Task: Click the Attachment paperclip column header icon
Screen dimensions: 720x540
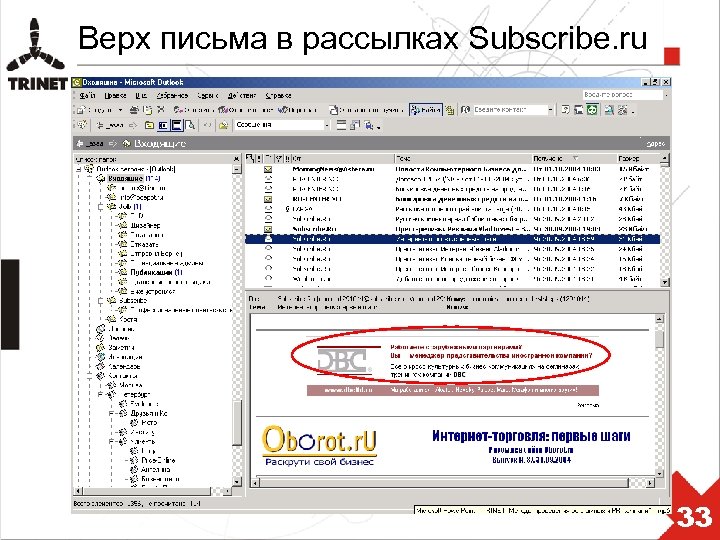Action: click(x=287, y=159)
